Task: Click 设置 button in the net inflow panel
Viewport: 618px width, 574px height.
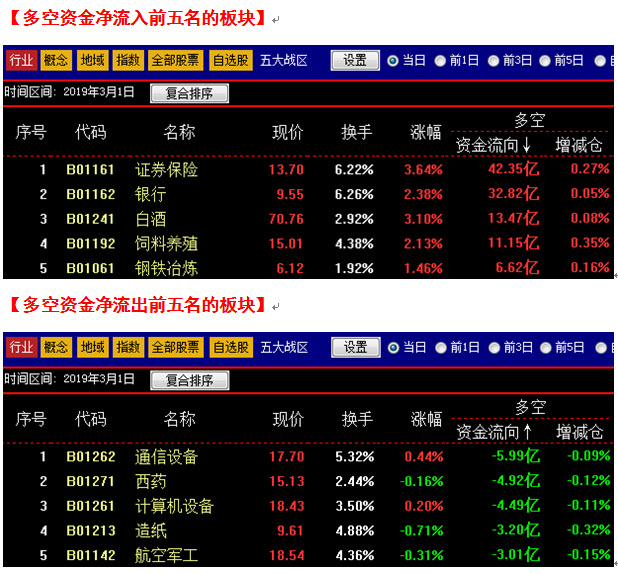Action: (x=355, y=60)
